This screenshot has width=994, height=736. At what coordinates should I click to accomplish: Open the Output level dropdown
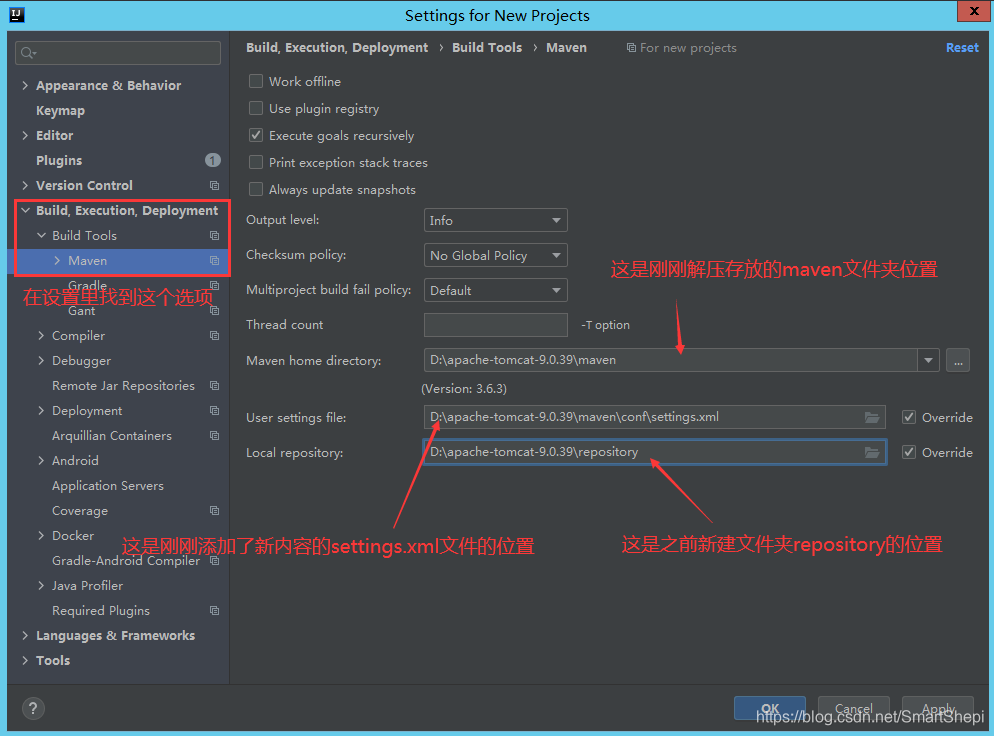(495, 221)
